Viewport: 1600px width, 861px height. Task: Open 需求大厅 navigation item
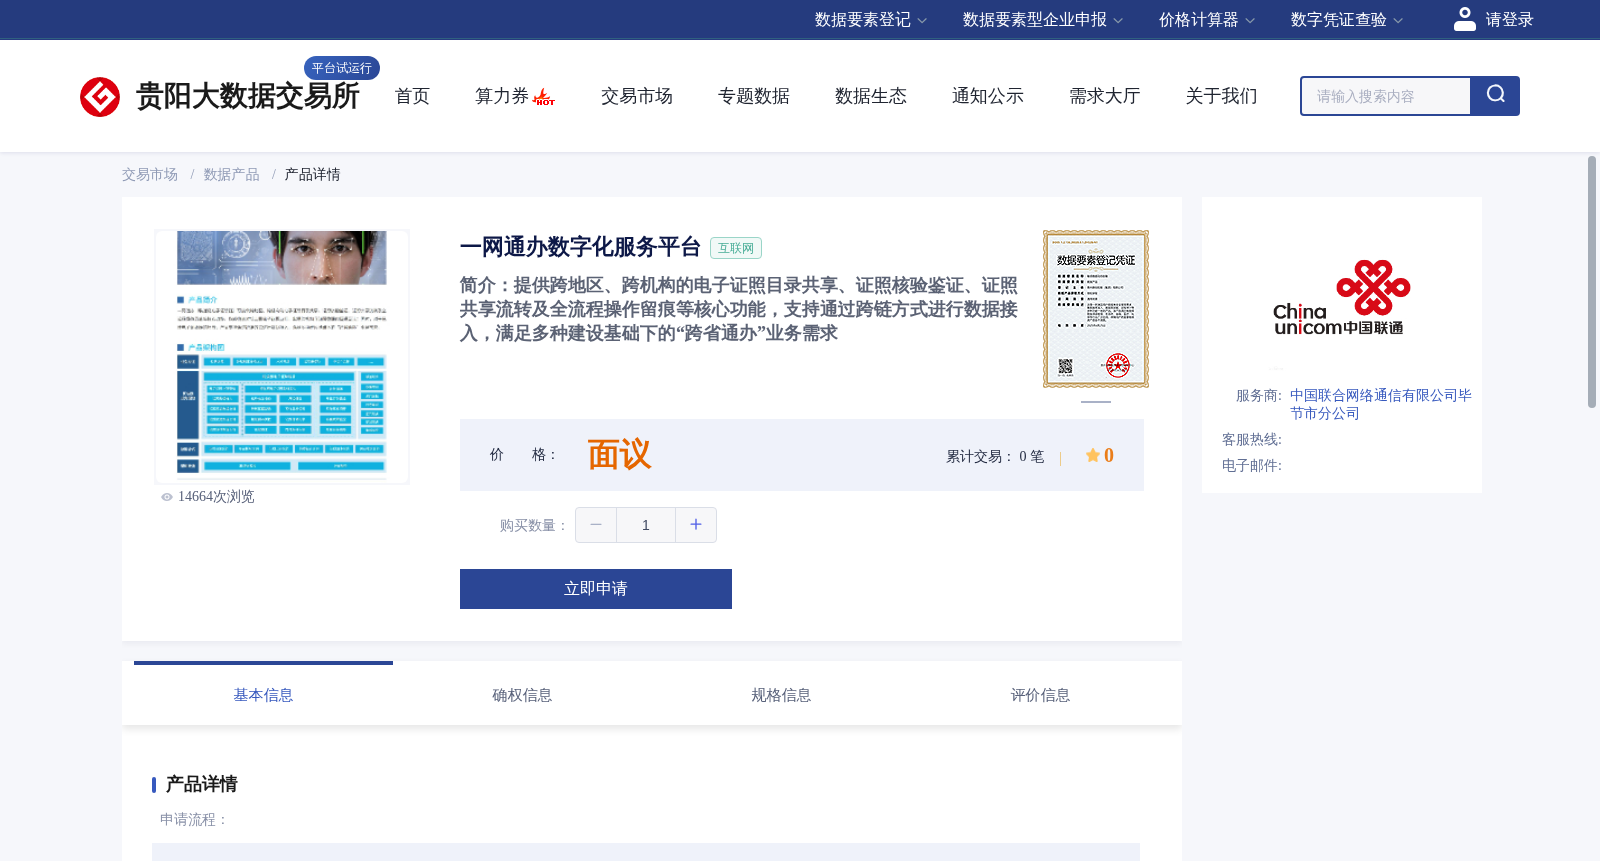tap(1105, 96)
